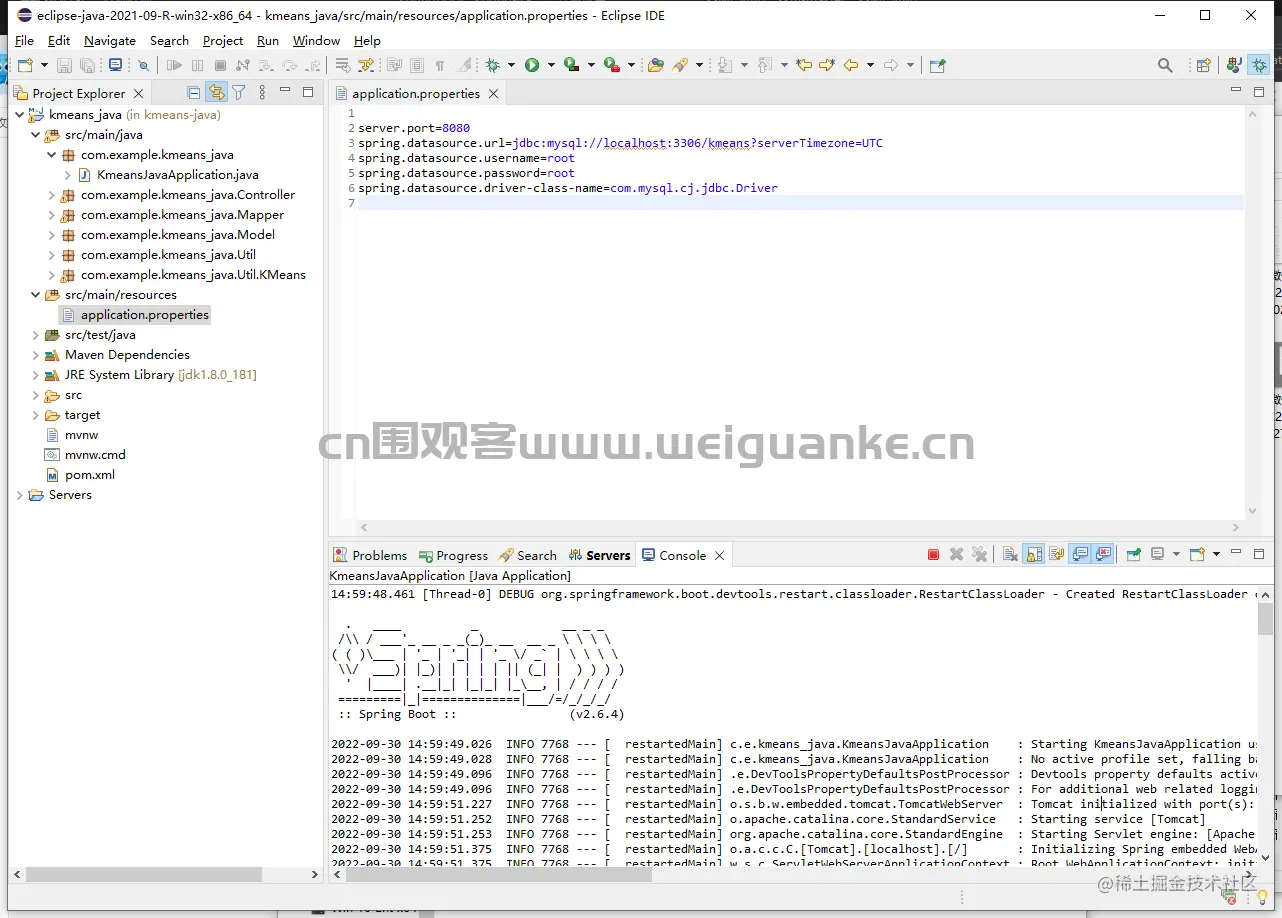Click the Search flashlight toolbar icon
This screenshot has height=918, width=1282.
pyautogui.click(x=680, y=65)
